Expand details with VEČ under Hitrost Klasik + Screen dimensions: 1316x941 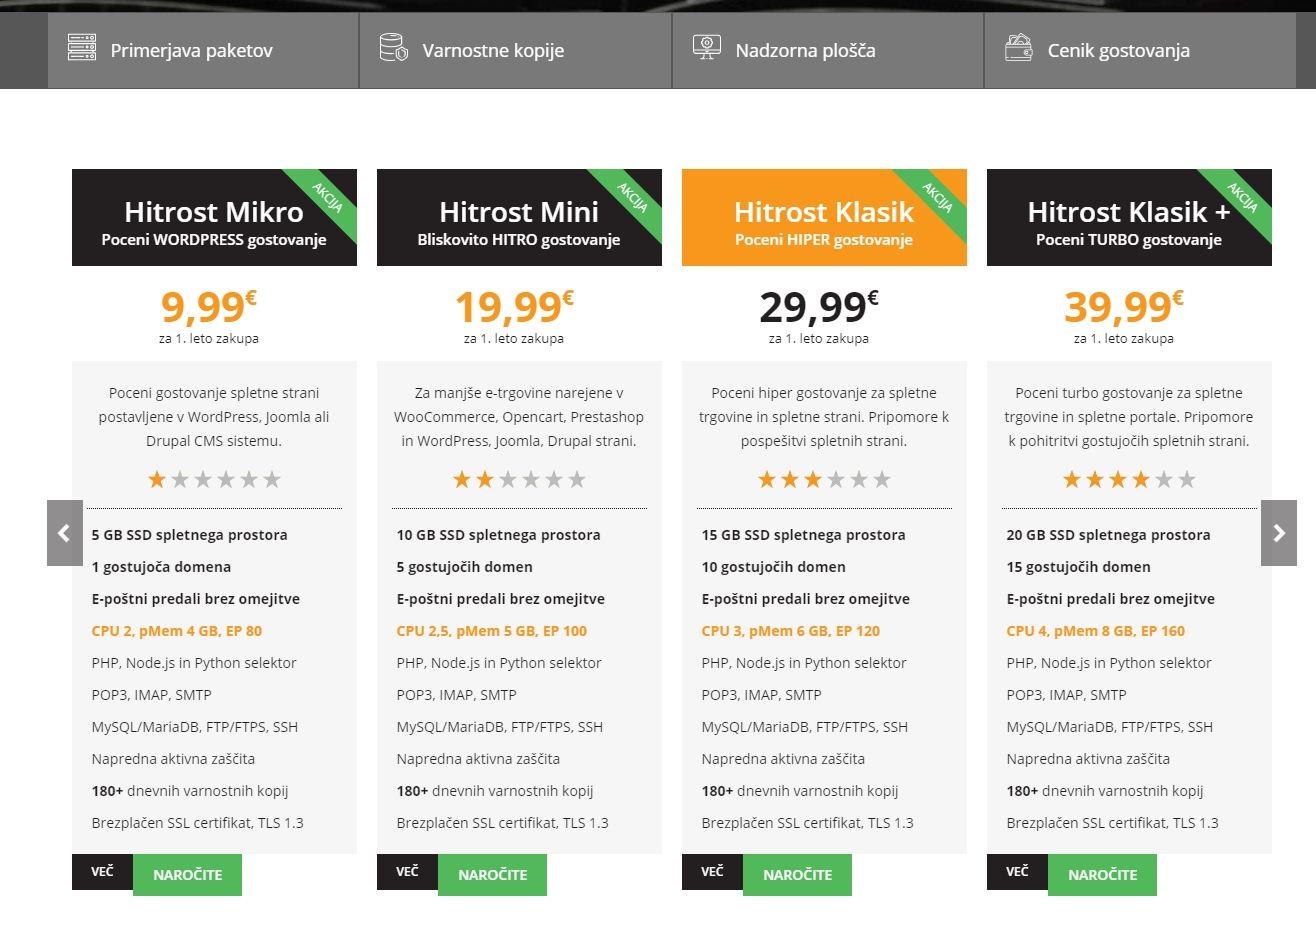coord(1017,872)
